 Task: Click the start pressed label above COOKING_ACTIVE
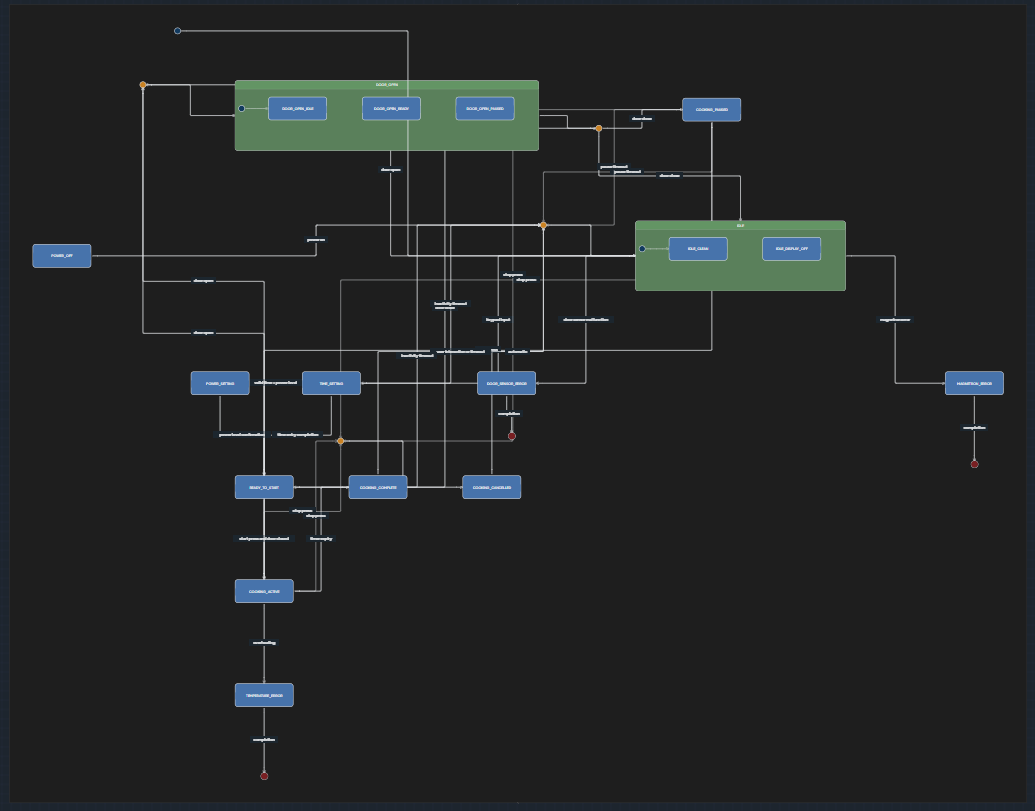point(264,538)
